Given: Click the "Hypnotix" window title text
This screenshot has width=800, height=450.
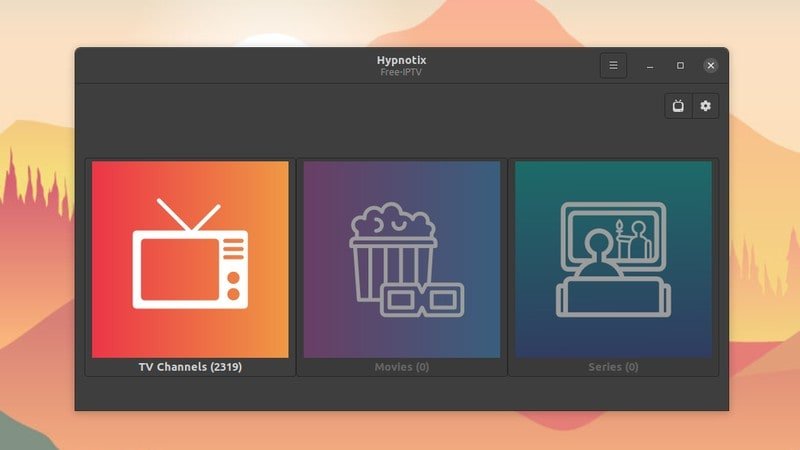Looking at the screenshot, I should [402, 60].
